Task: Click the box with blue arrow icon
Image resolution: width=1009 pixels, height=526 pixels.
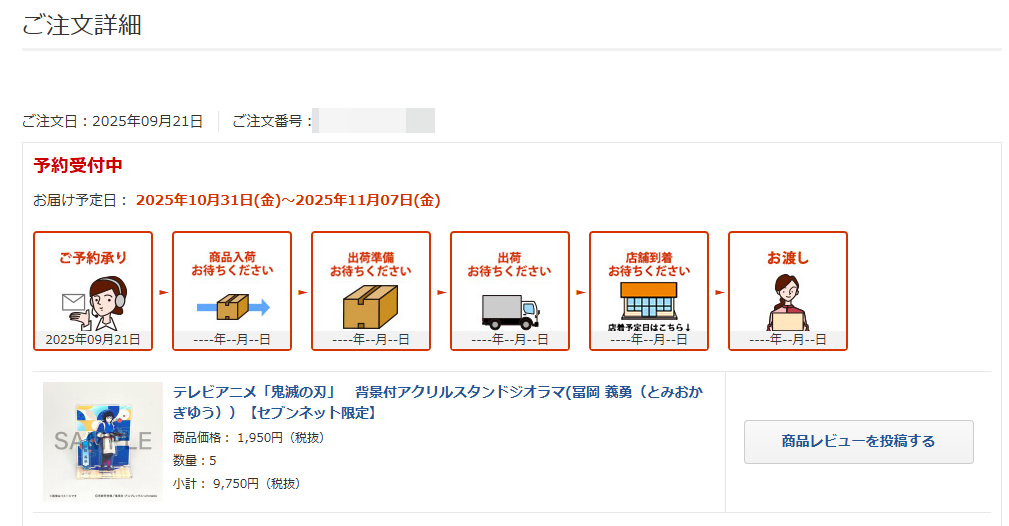Action: 232,306
